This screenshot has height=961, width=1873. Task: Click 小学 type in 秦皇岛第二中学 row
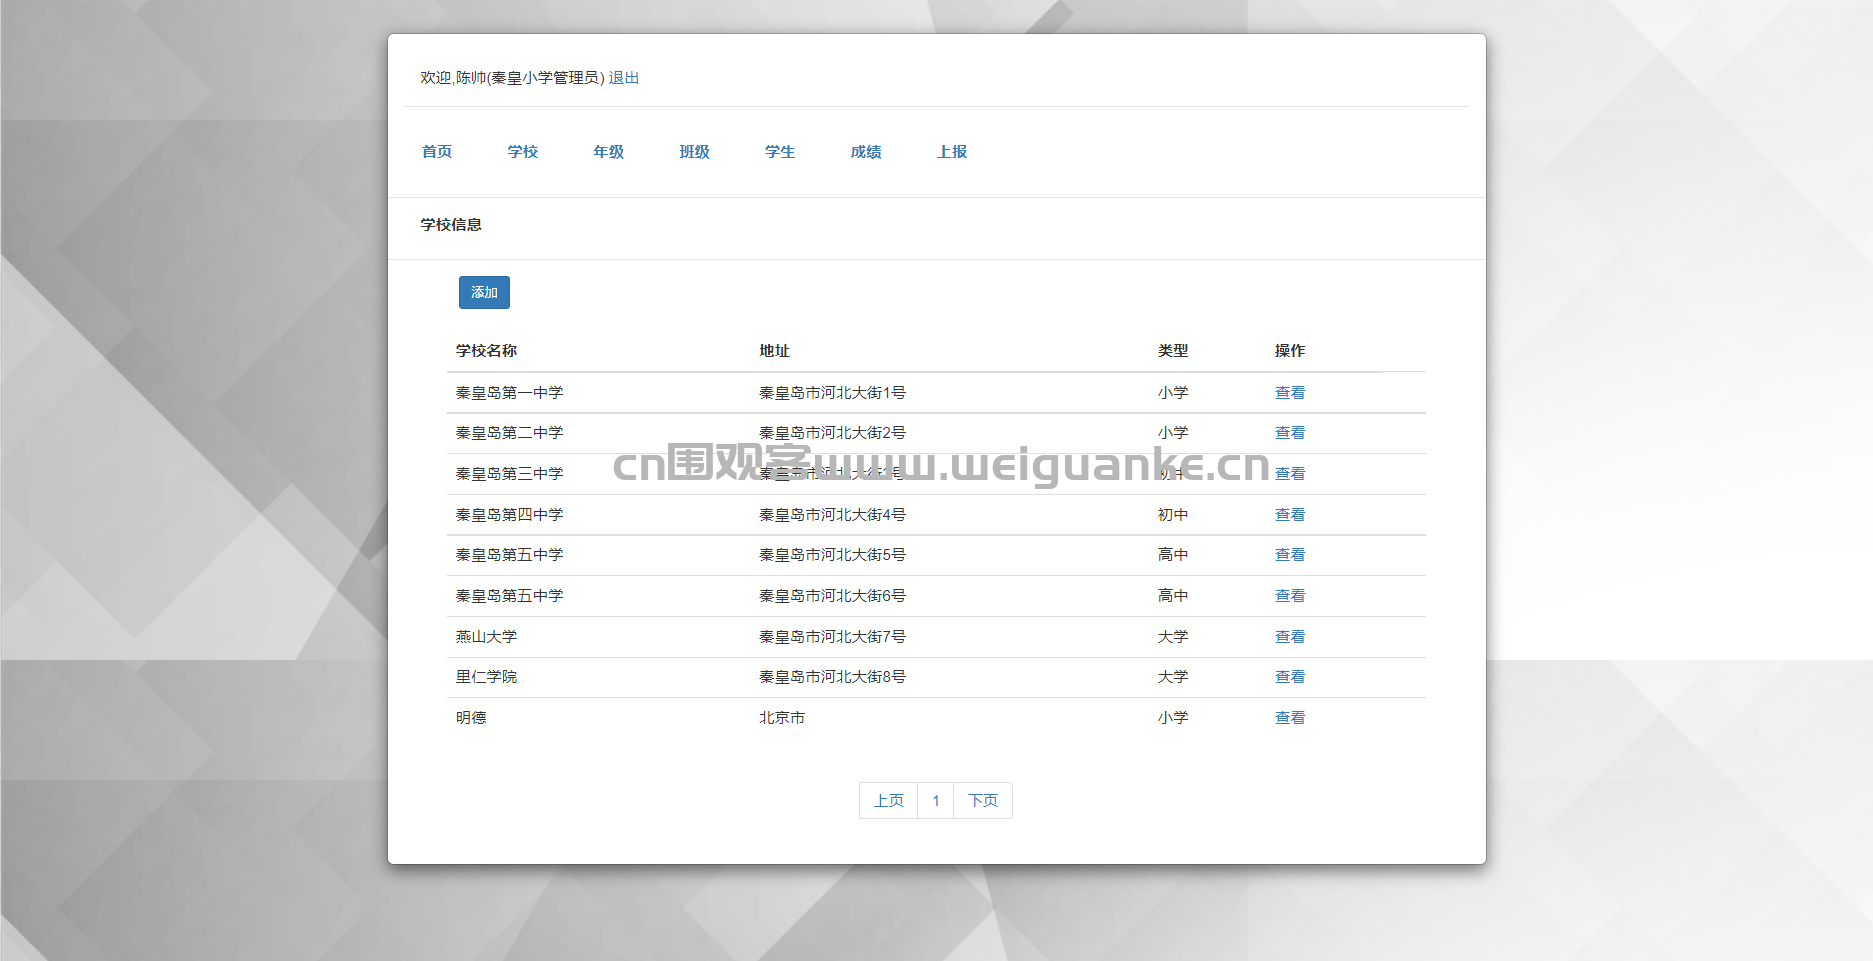pyautogui.click(x=1173, y=433)
